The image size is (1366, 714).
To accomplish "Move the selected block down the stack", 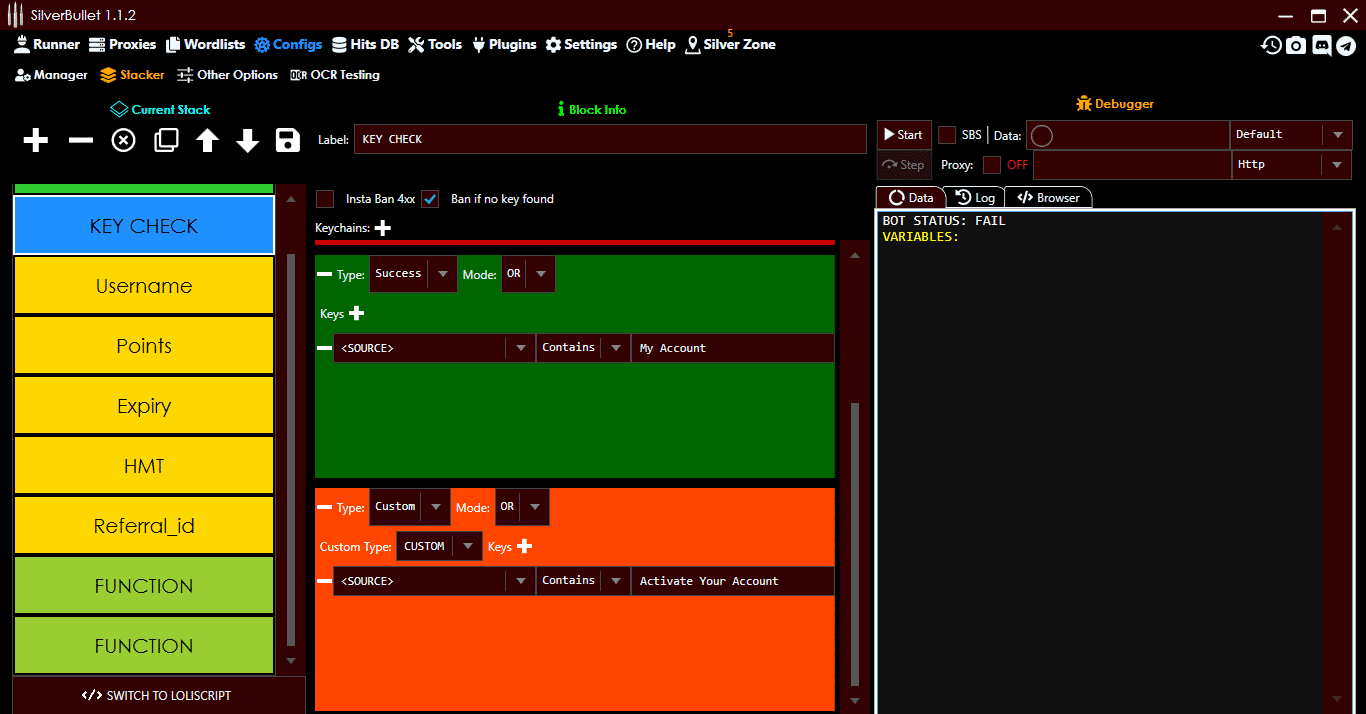I will click(246, 140).
